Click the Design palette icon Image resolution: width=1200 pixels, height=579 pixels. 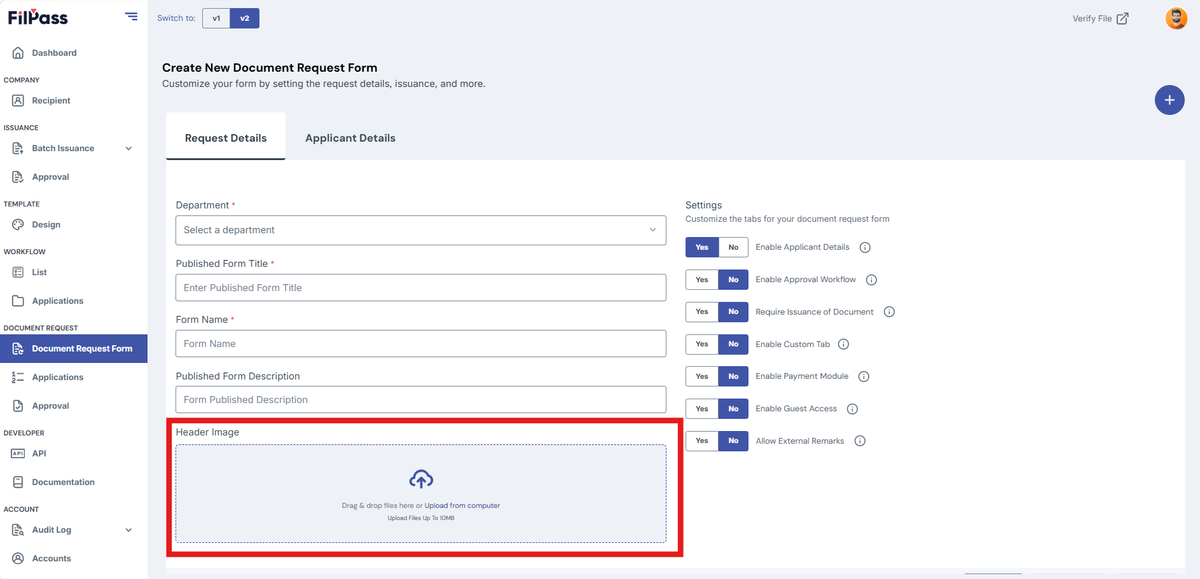18,225
